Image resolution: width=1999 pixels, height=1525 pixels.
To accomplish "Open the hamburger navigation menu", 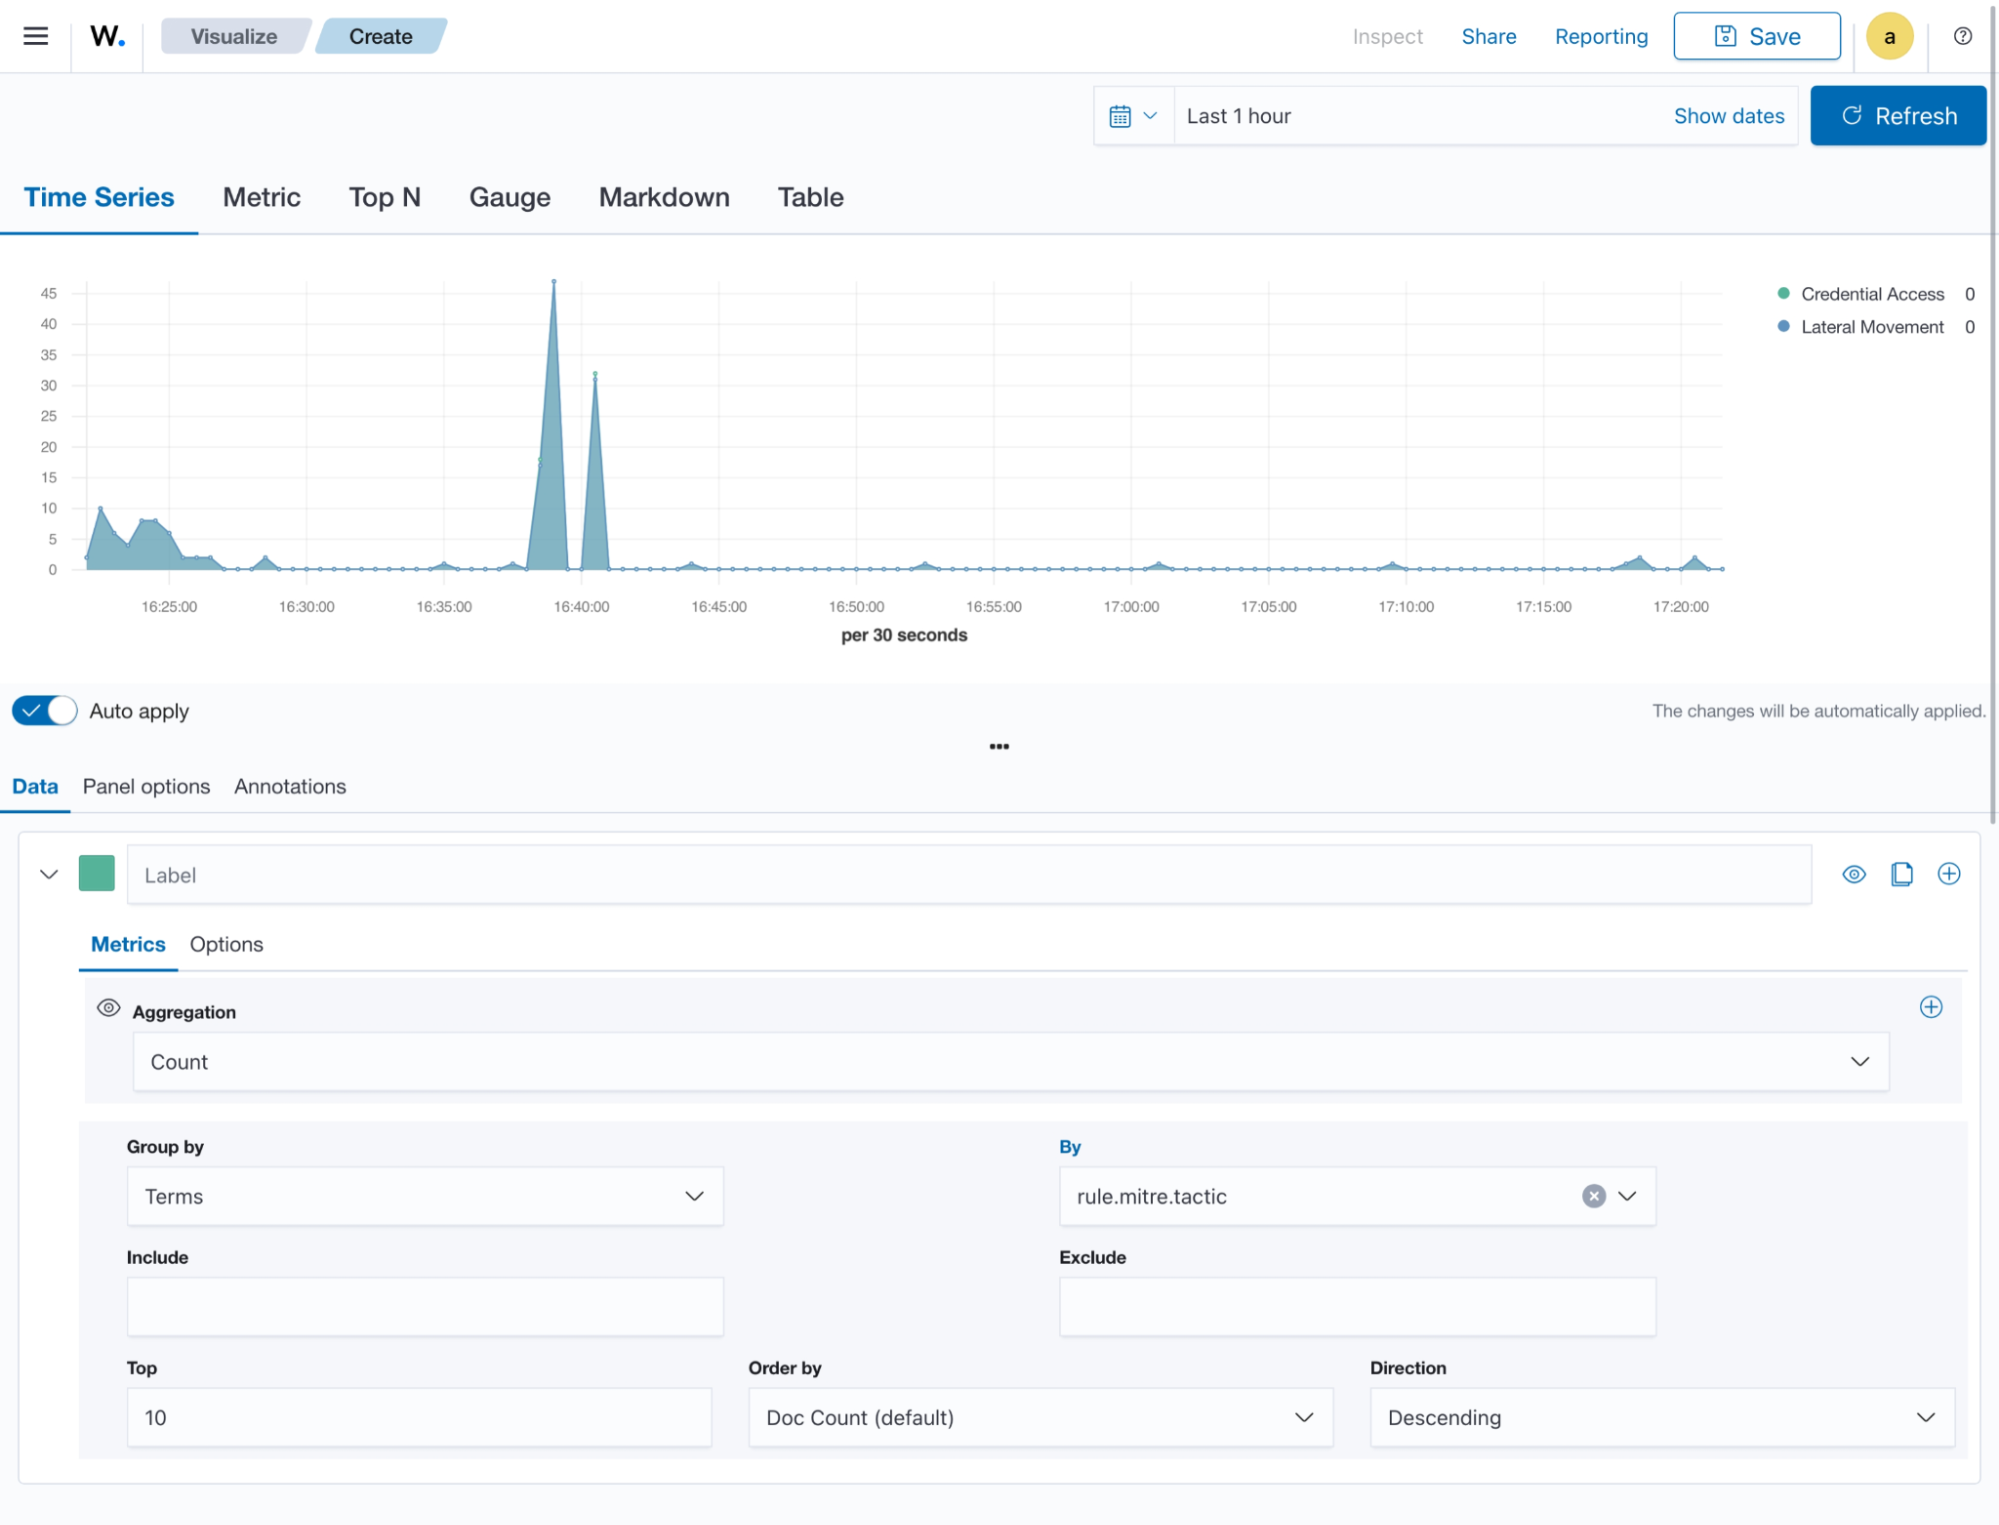I will coord(34,36).
